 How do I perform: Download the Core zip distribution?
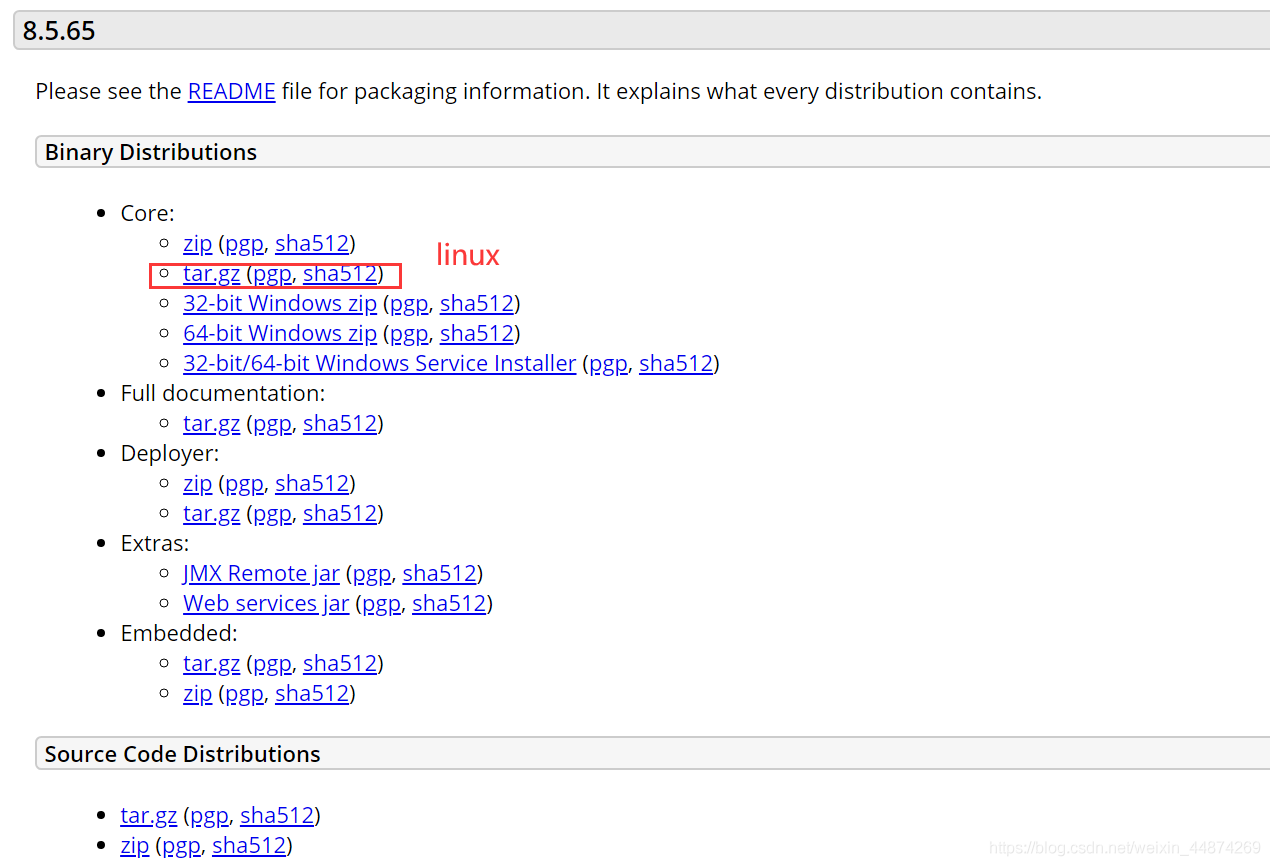pyautogui.click(x=198, y=243)
